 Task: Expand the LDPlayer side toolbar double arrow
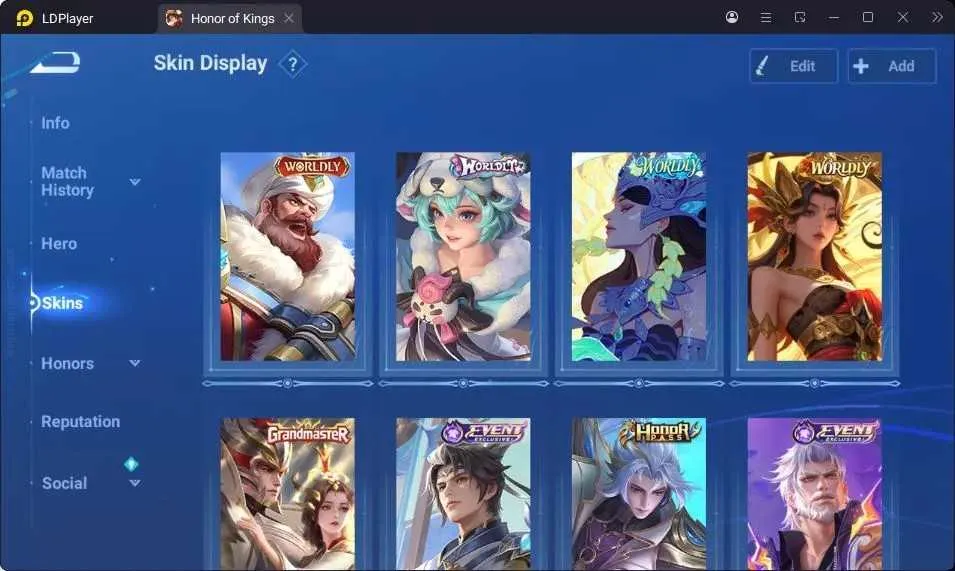coord(937,17)
